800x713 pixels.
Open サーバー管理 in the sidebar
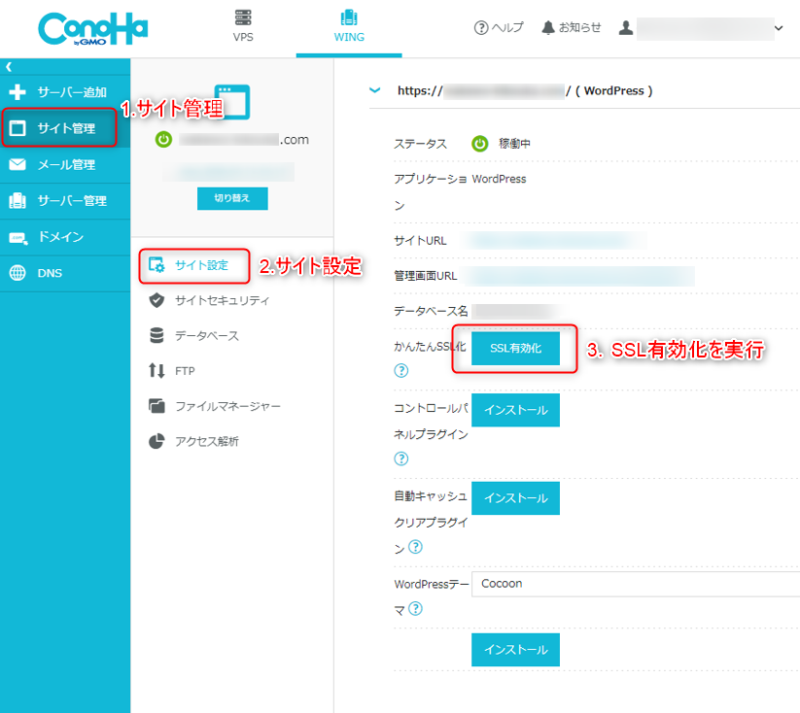pyautogui.click(x=65, y=201)
